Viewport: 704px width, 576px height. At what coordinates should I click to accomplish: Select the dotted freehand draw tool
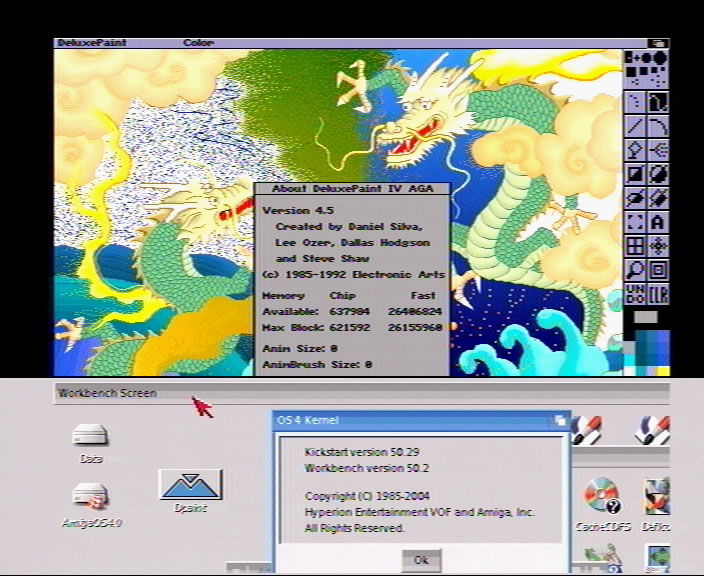pos(635,102)
